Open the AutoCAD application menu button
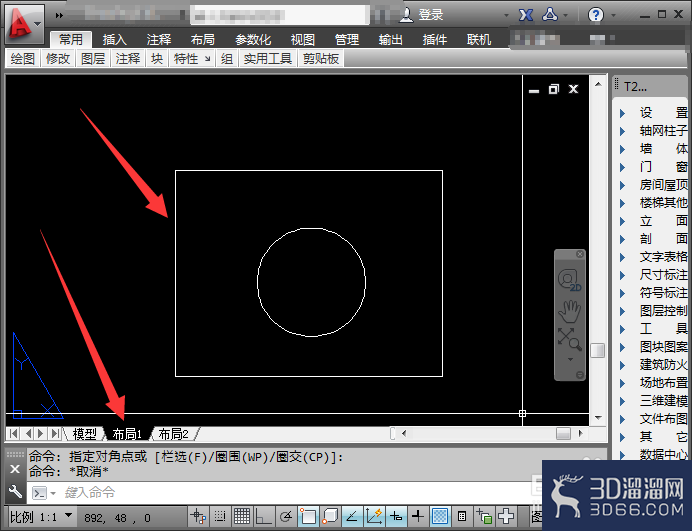This screenshot has height=531, width=692. coord(25,24)
